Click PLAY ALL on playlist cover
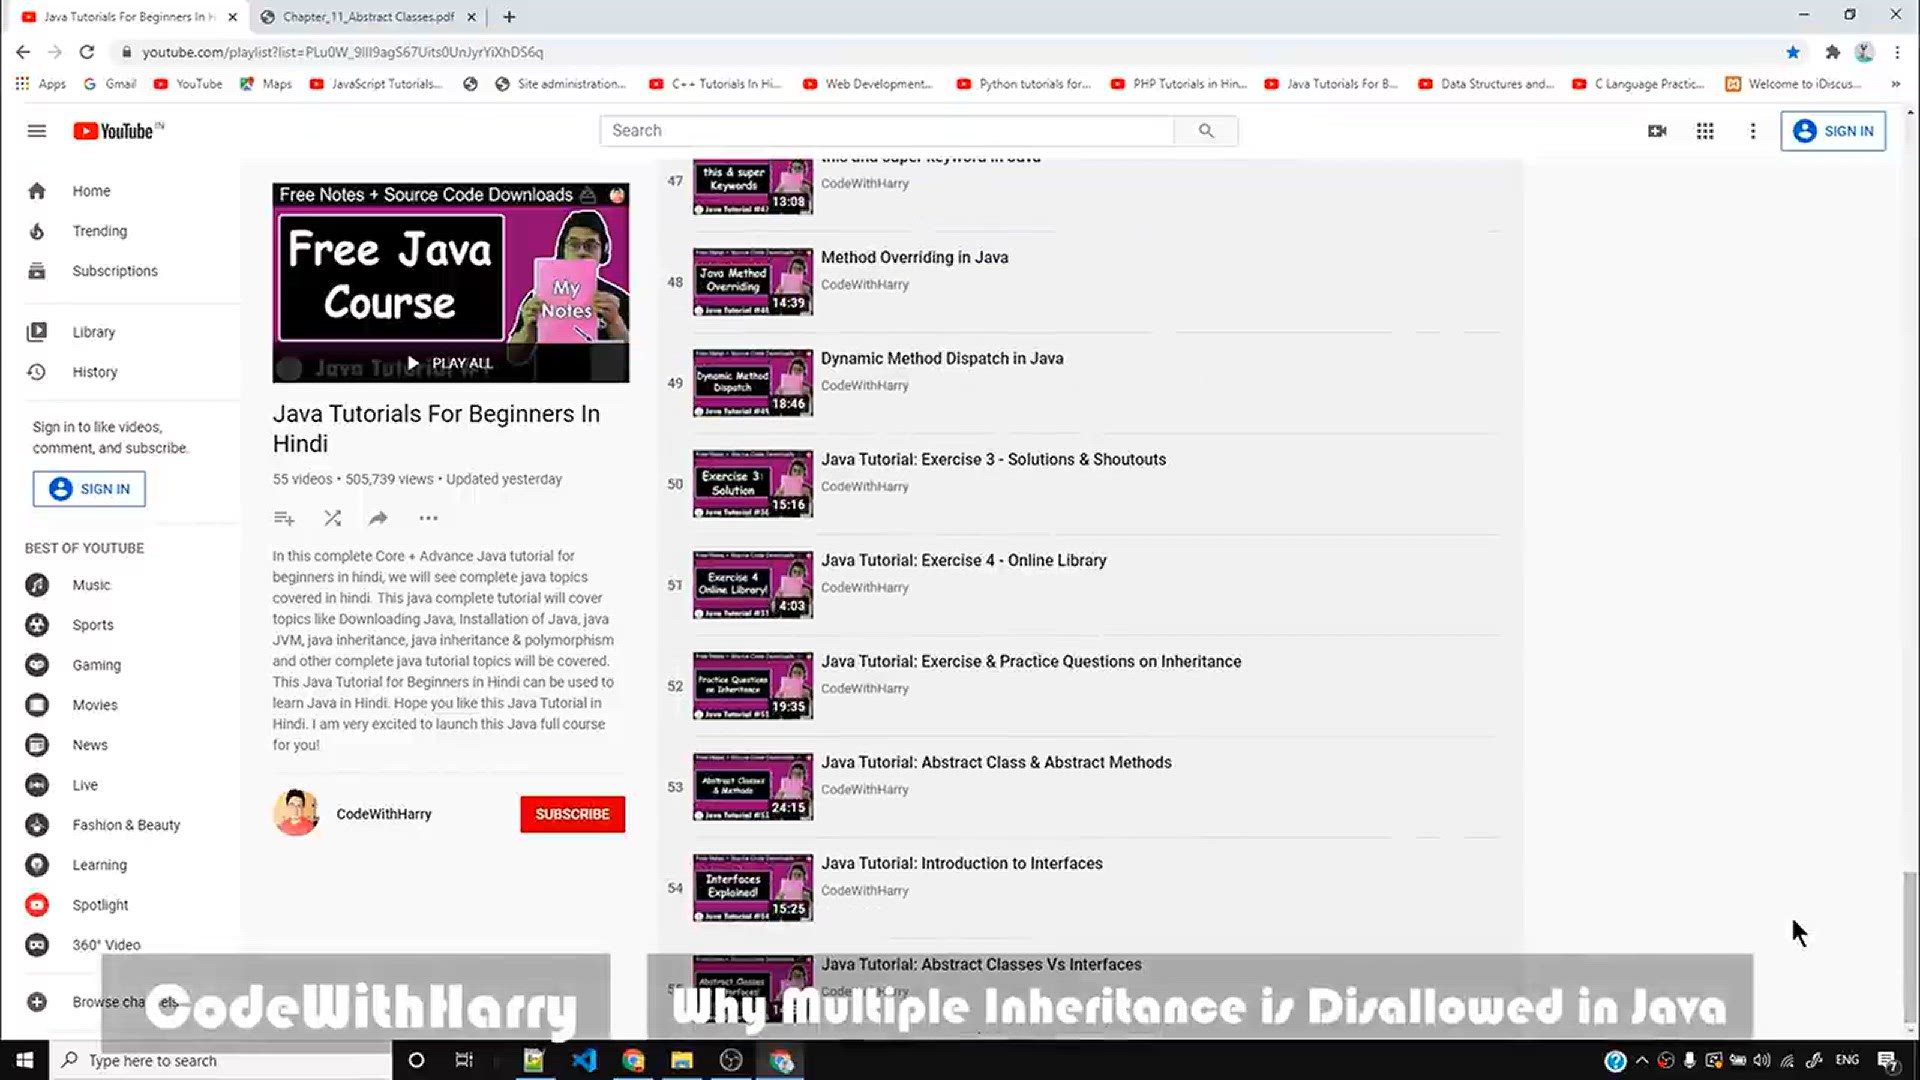Viewport: 1920px width, 1080px height. pyautogui.click(x=451, y=363)
